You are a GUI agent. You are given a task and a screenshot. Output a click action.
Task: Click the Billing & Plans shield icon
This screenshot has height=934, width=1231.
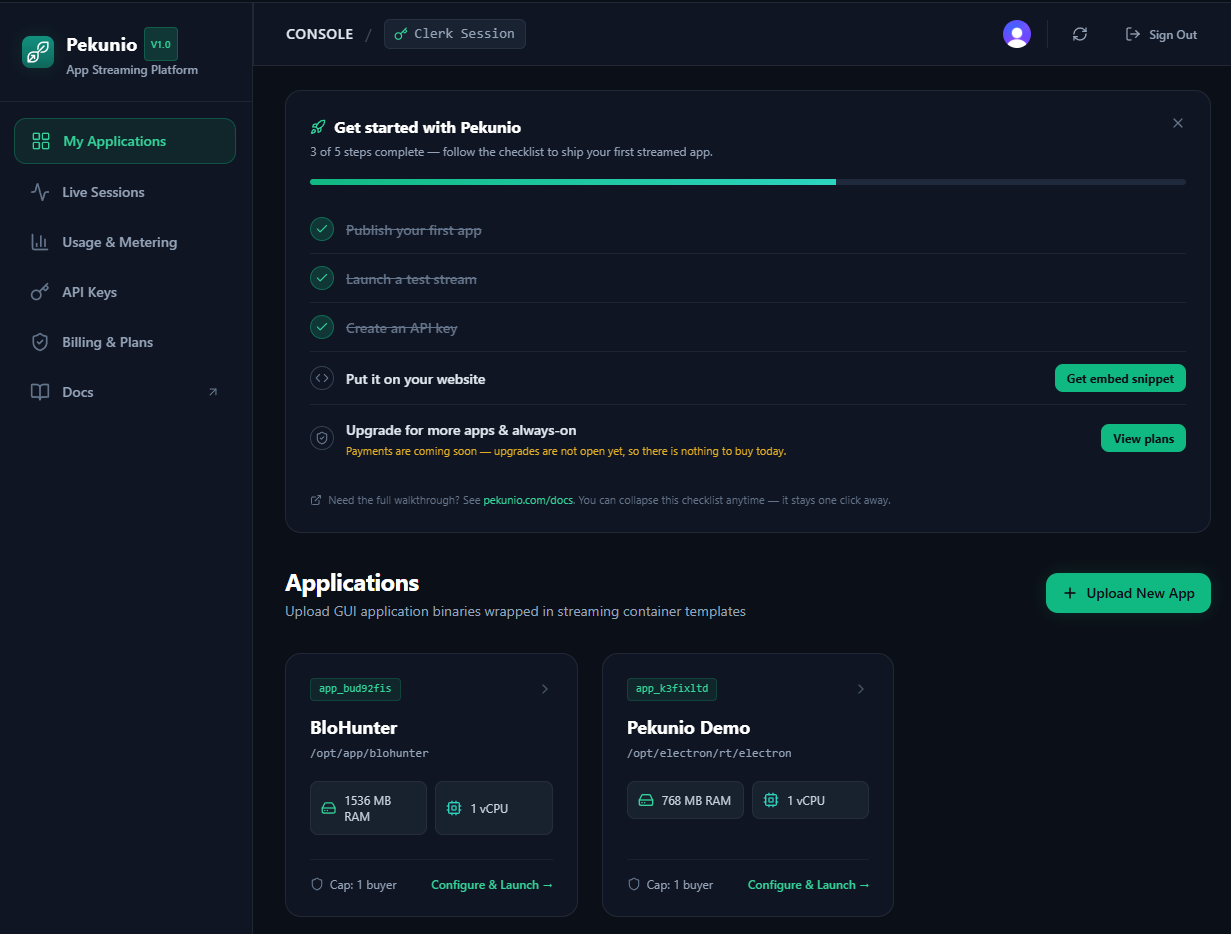tap(40, 342)
